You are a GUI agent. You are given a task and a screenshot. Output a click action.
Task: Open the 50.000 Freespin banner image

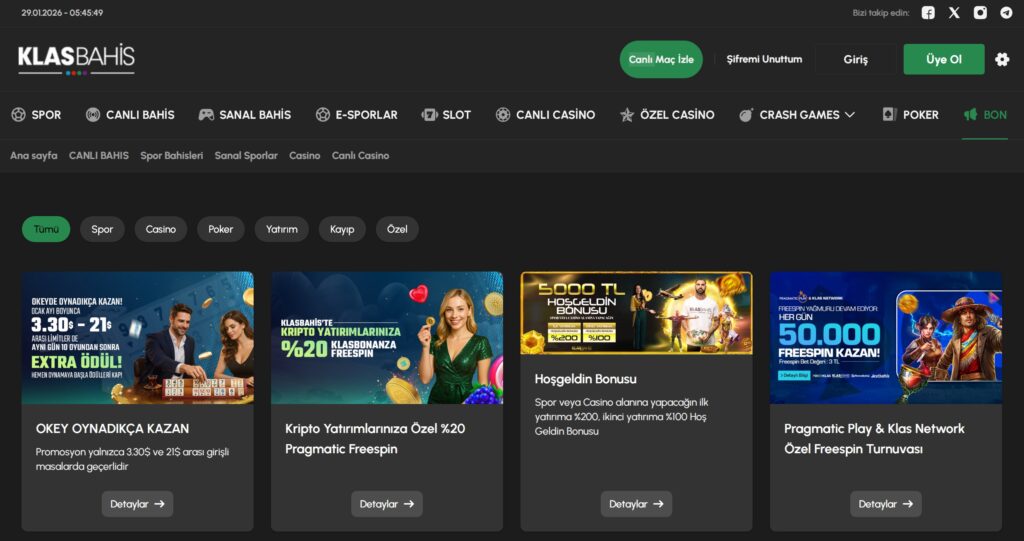pos(886,338)
